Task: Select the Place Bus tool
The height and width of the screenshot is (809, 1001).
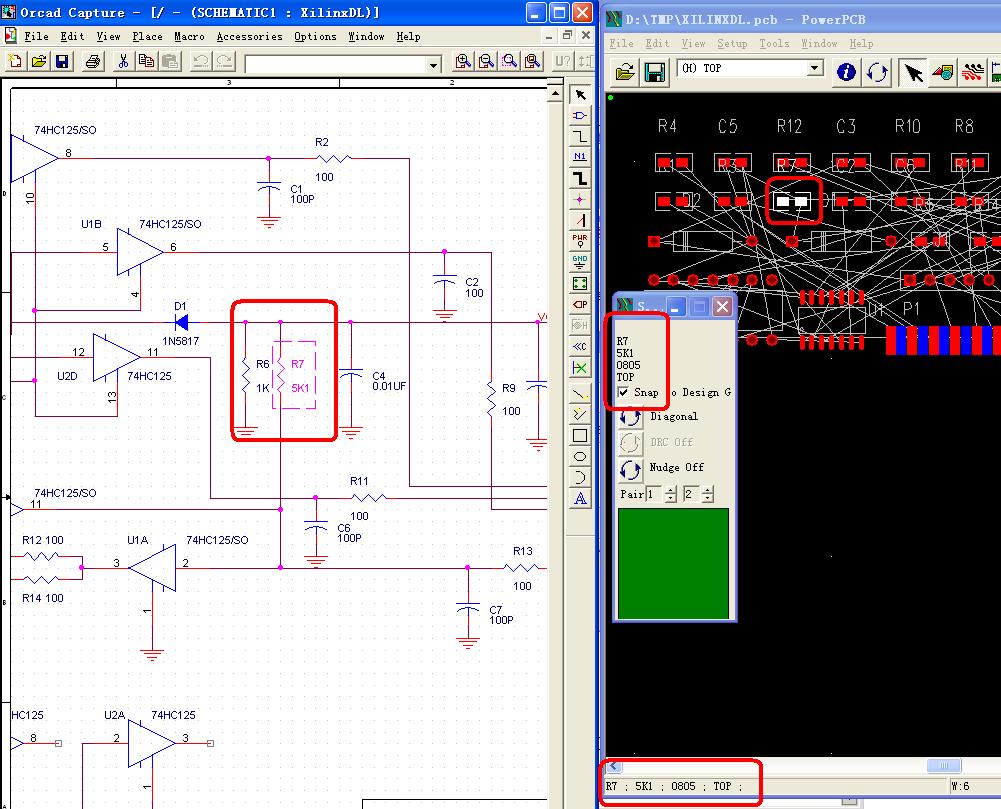Action: [580, 178]
